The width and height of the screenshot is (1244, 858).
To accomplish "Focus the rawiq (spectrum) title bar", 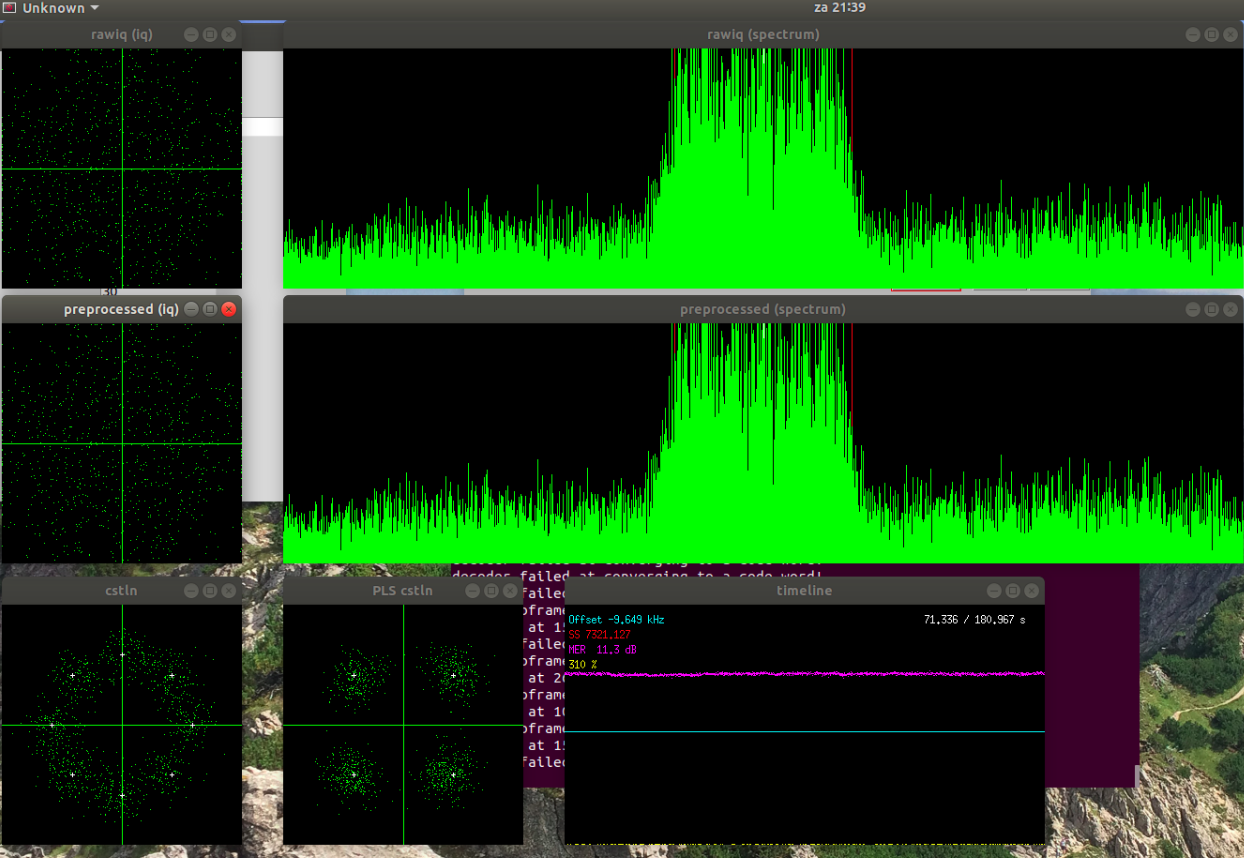I will [x=763, y=34].
